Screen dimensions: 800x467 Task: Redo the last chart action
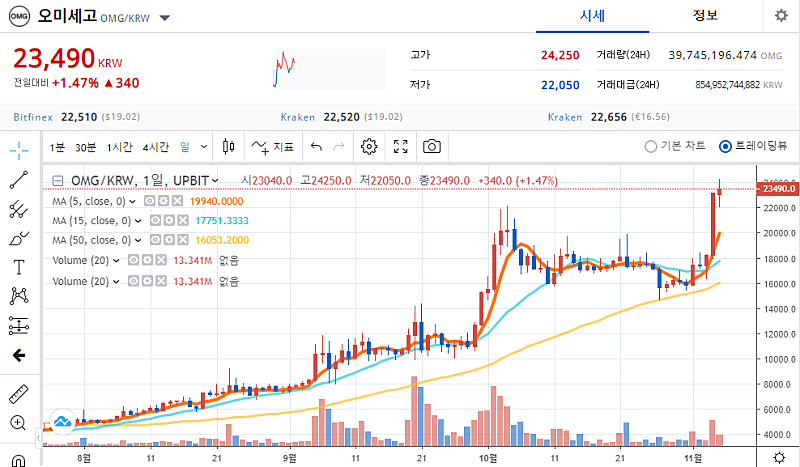coord(338,147)
